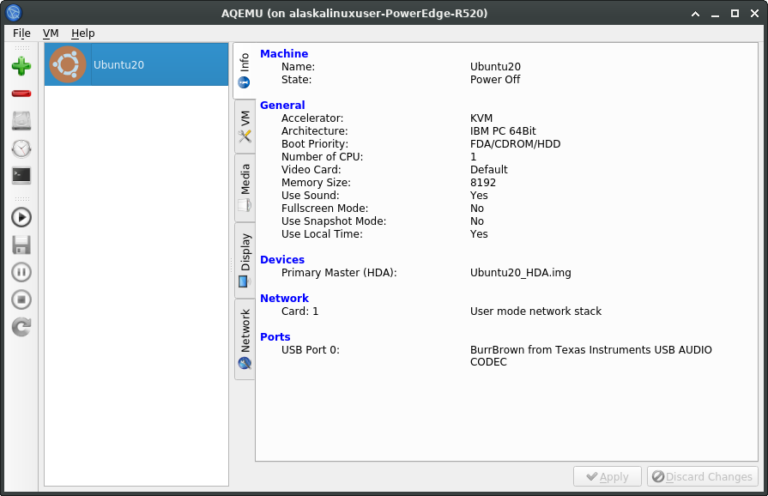
Task: Open the hard disk image tool icon
Action: [21, 121]
